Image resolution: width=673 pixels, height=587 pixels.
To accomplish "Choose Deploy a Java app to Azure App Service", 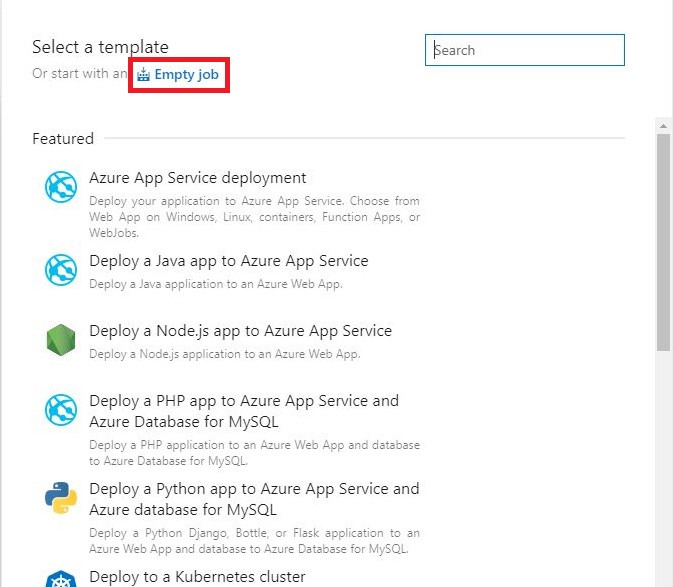I will point(229,261).
